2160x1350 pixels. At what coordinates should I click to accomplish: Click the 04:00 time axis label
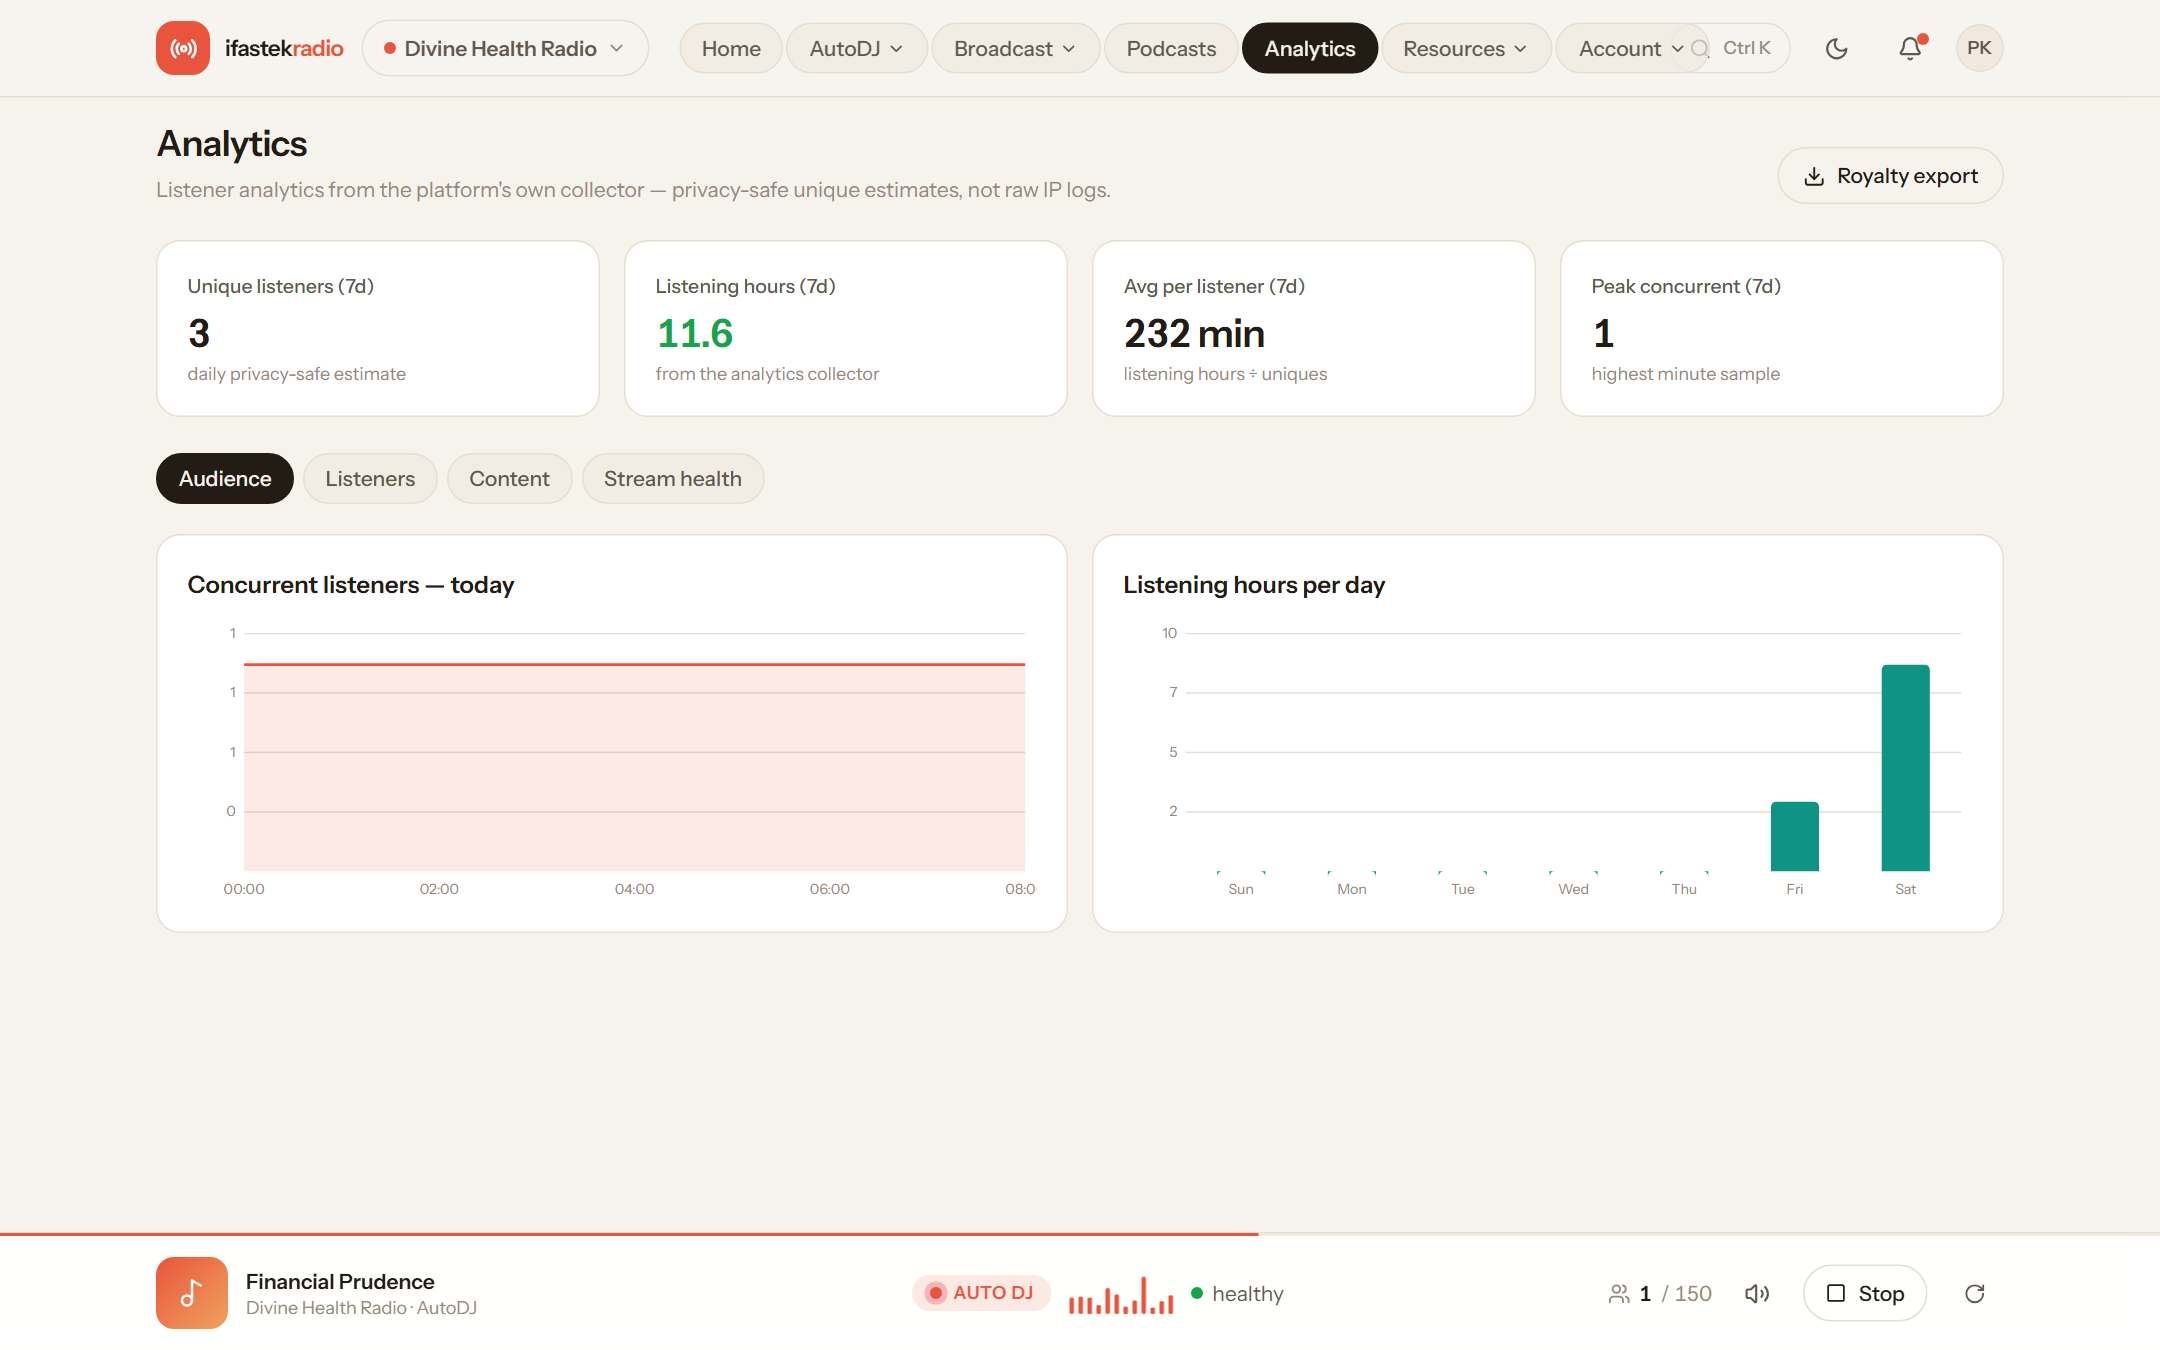coord(634,889)
